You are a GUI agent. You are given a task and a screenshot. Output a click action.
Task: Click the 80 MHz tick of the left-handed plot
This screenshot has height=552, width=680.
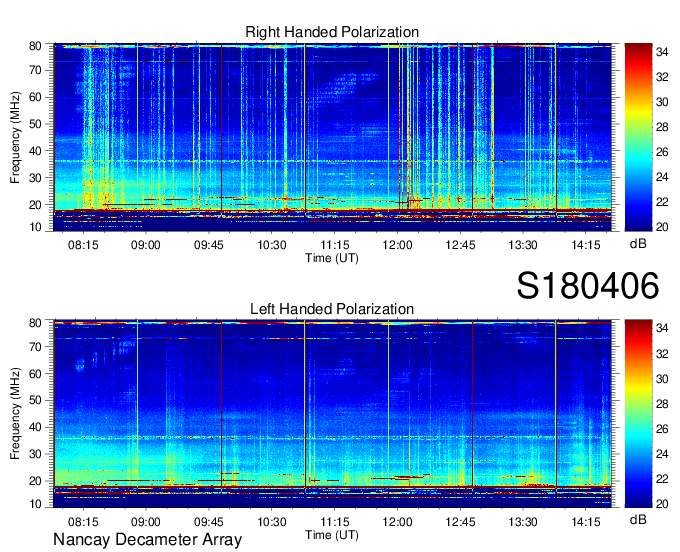coord(36,323)
